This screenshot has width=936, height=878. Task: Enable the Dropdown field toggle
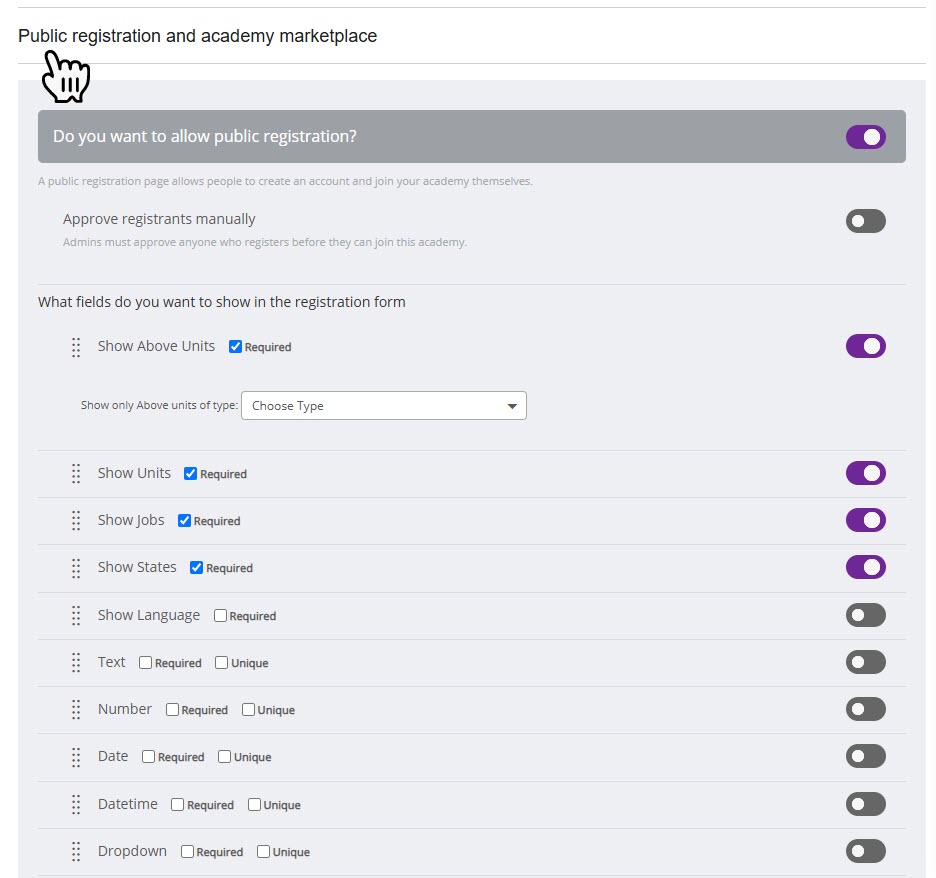tap(865, 851)
